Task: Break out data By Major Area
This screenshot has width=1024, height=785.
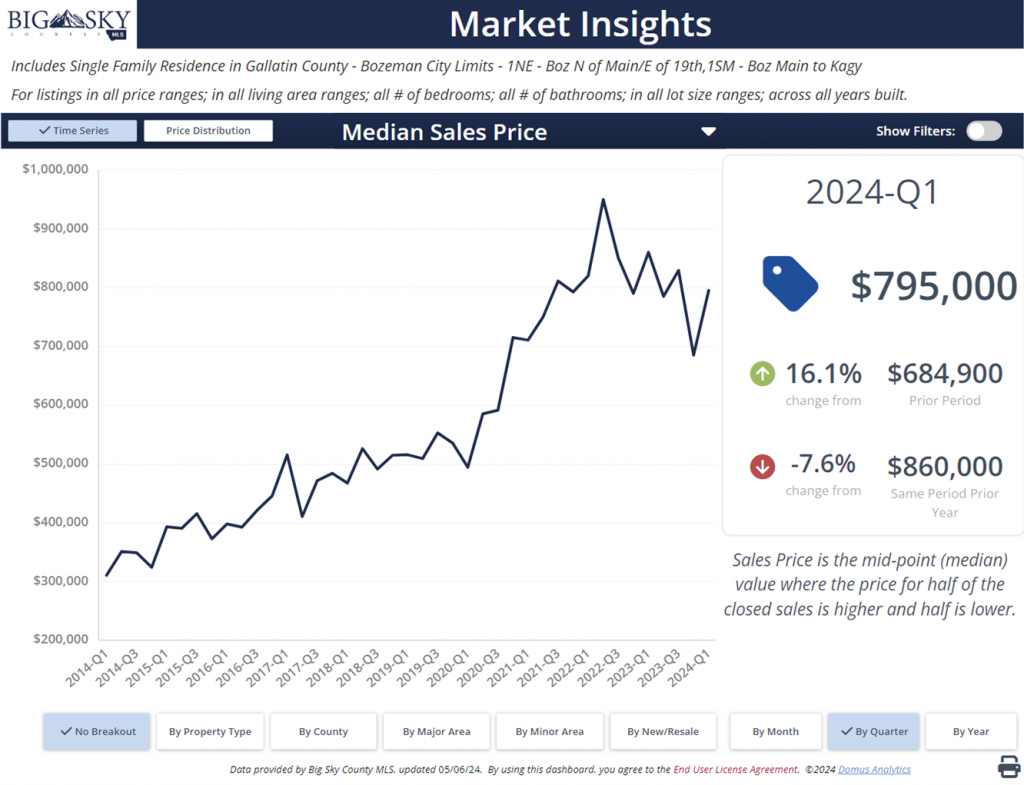Action: tap(436, 732)
